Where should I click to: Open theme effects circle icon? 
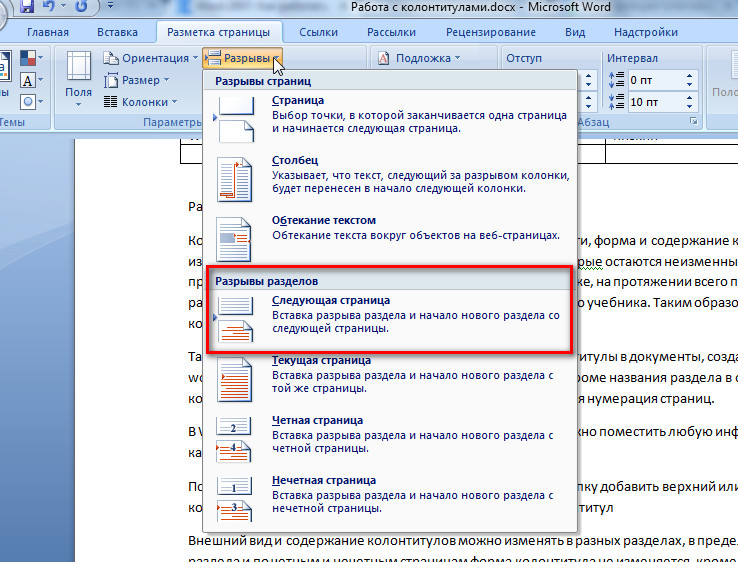coord(32,101)
